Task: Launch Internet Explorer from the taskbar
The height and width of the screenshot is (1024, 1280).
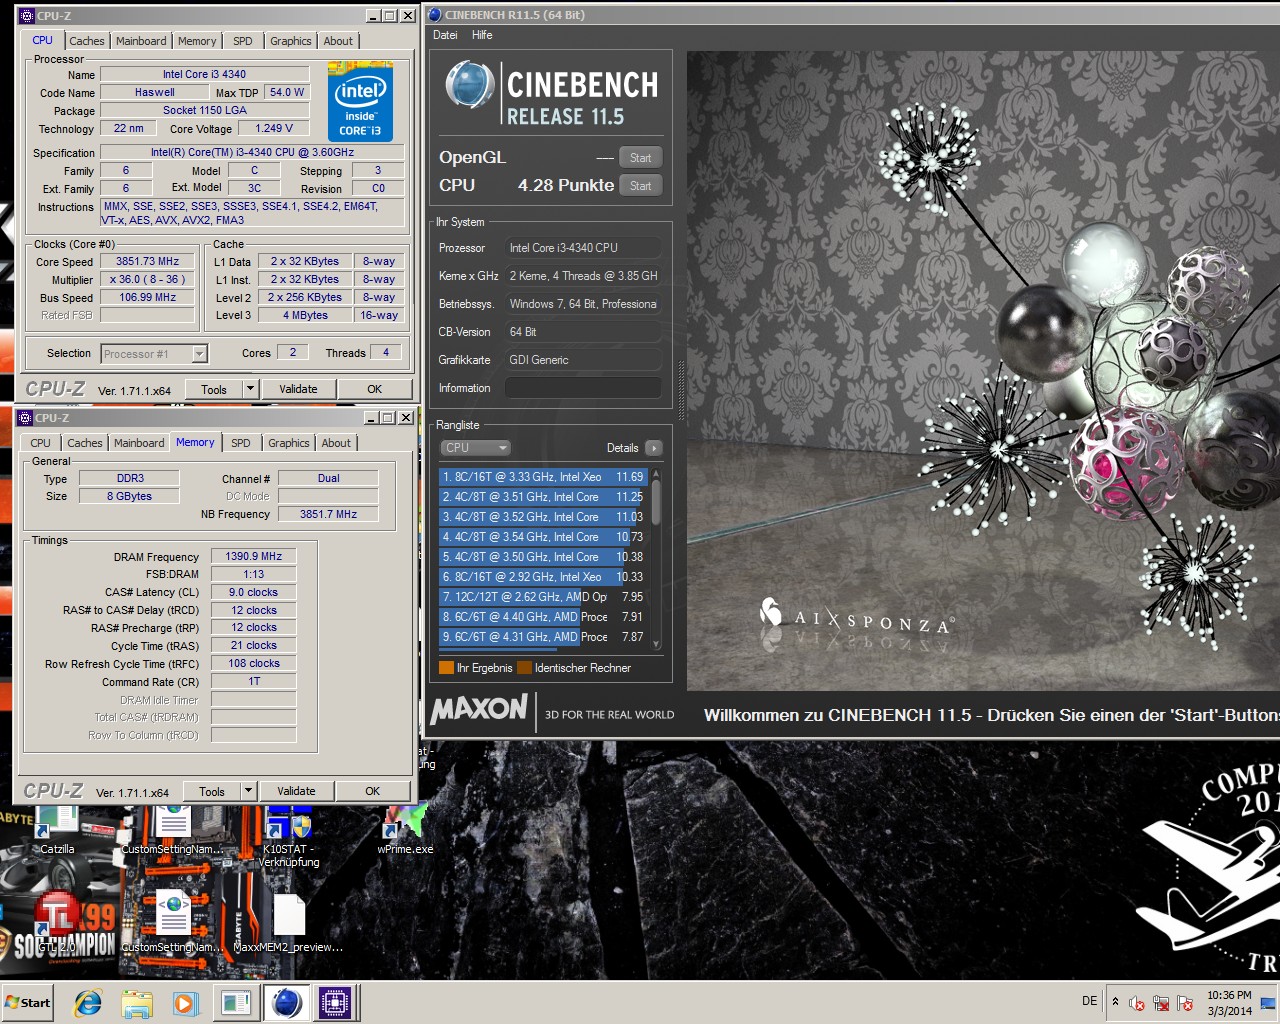Action: (88, 1003)
